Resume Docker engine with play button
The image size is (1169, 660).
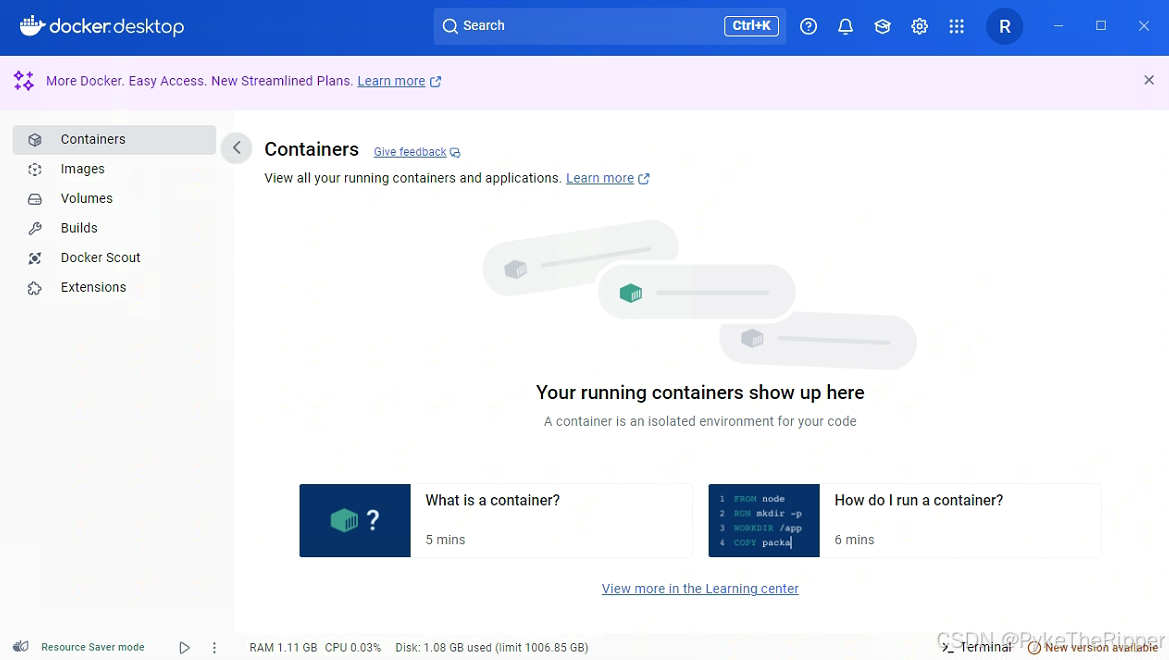tap(184, 647)
